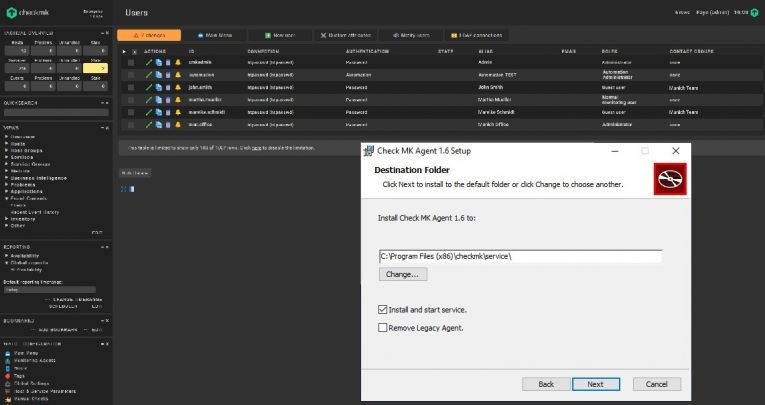Delete the monika.schmidt user
The width and height of the screenshot is (765, 405).
pos(168,112)
